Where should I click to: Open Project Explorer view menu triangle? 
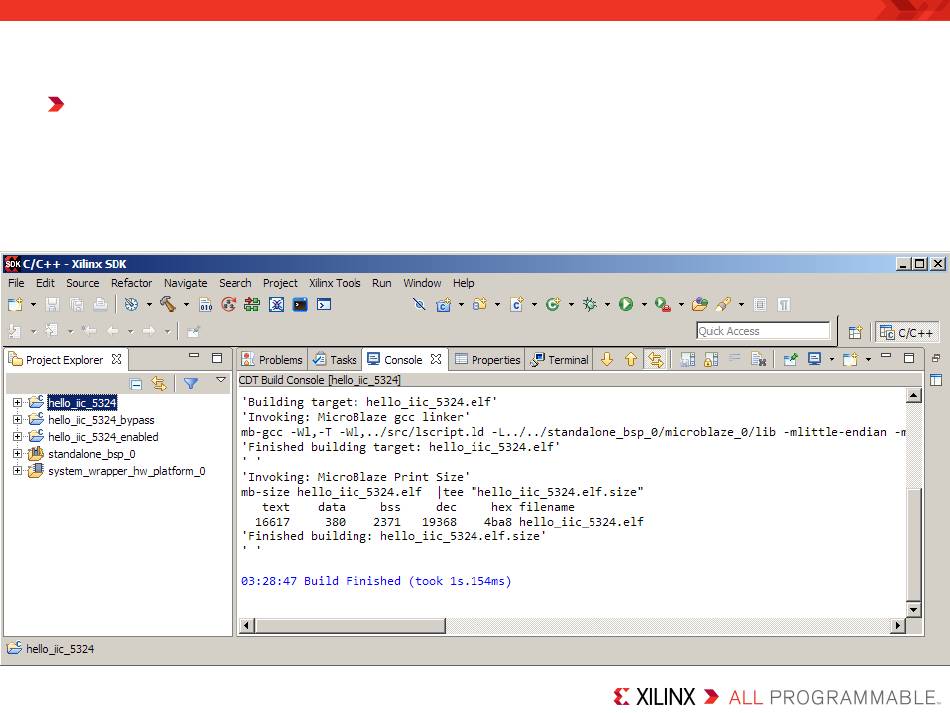221,380
